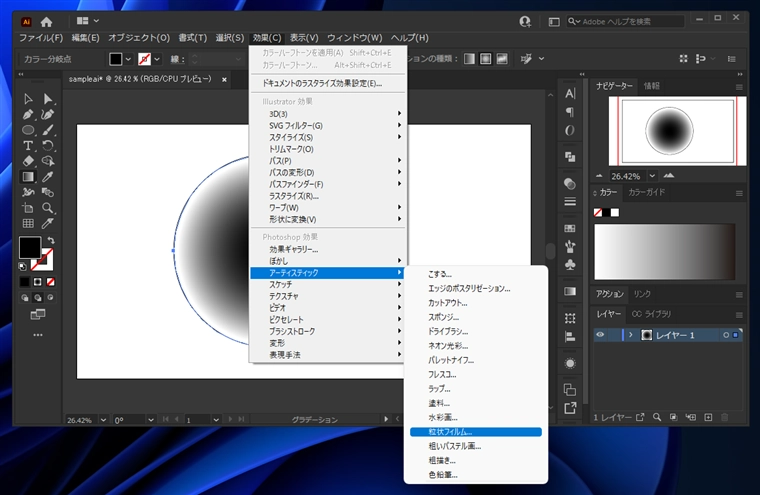This screenshot has width=760, height=495.
Task: Switch to the カラーガイド tab
Action: click(647, 192)
